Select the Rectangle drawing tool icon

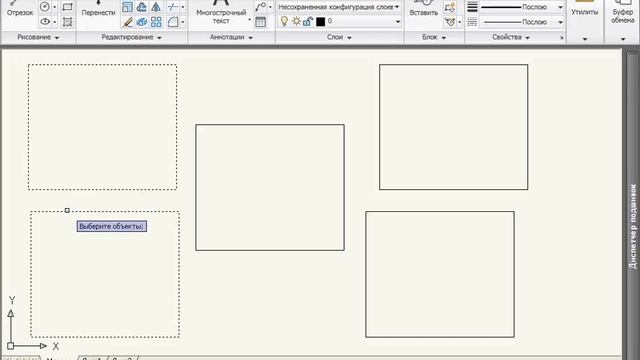67,7
